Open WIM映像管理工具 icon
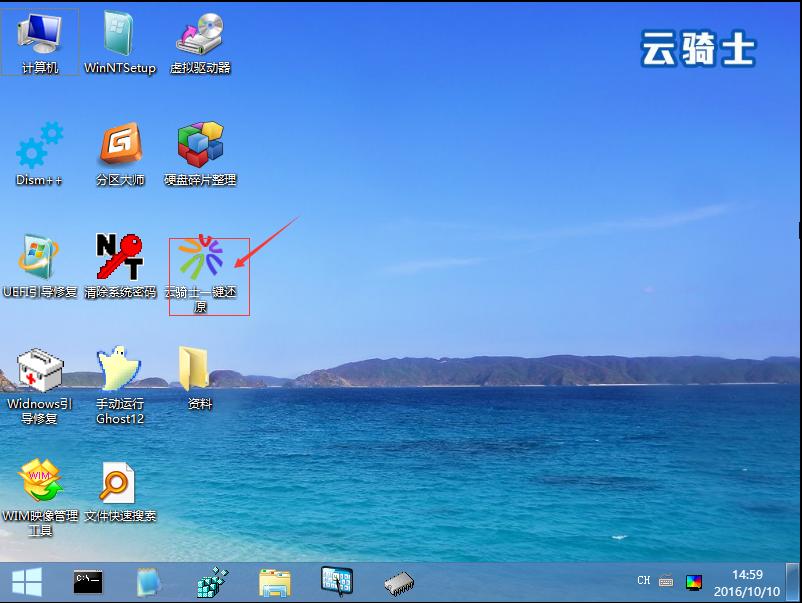Viewport: 802px width, 603px height. (x=40, y=483)
